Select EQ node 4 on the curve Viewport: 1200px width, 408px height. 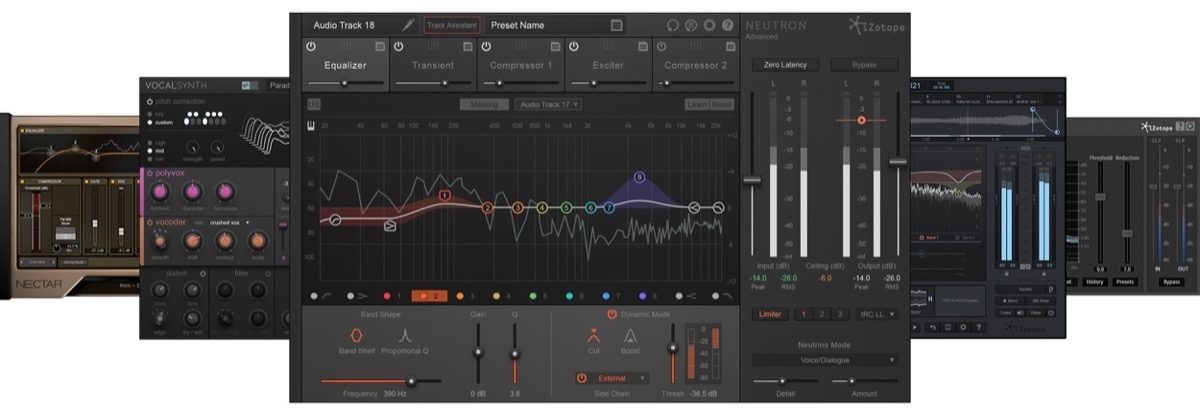click(x=542, y=208)
